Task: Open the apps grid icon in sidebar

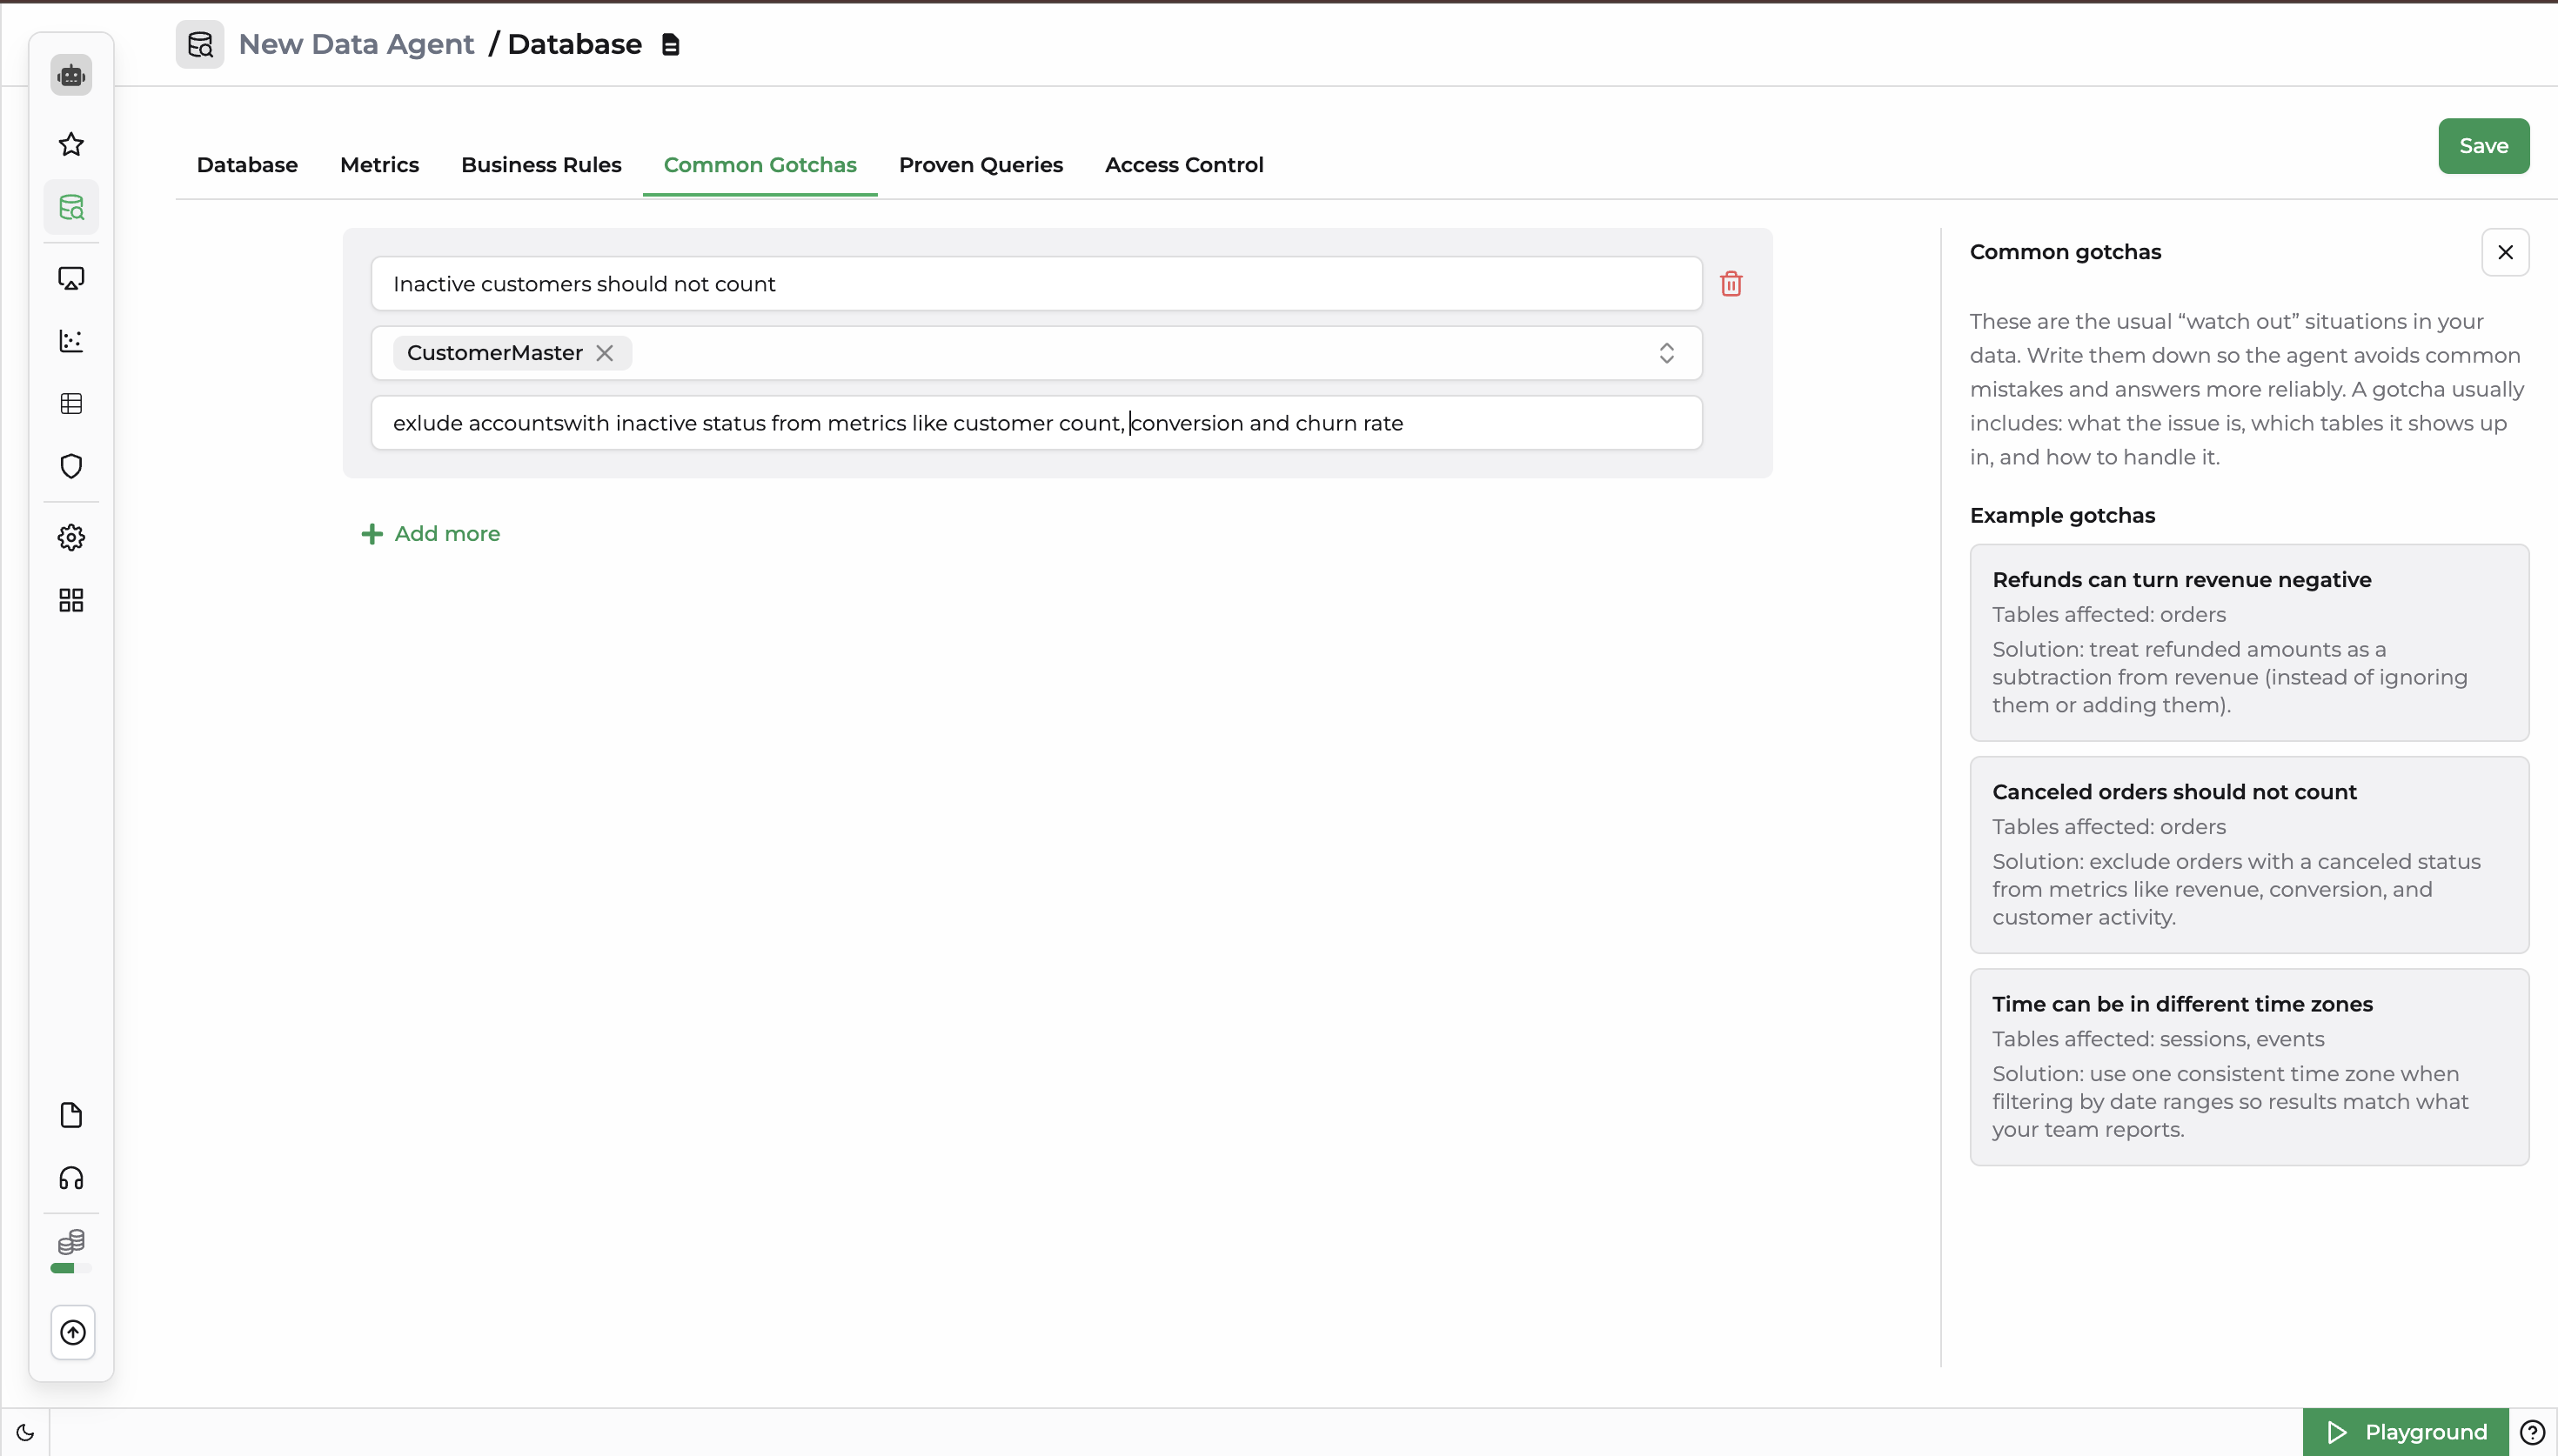Action: pyautogui.click(x=71, y=600)
